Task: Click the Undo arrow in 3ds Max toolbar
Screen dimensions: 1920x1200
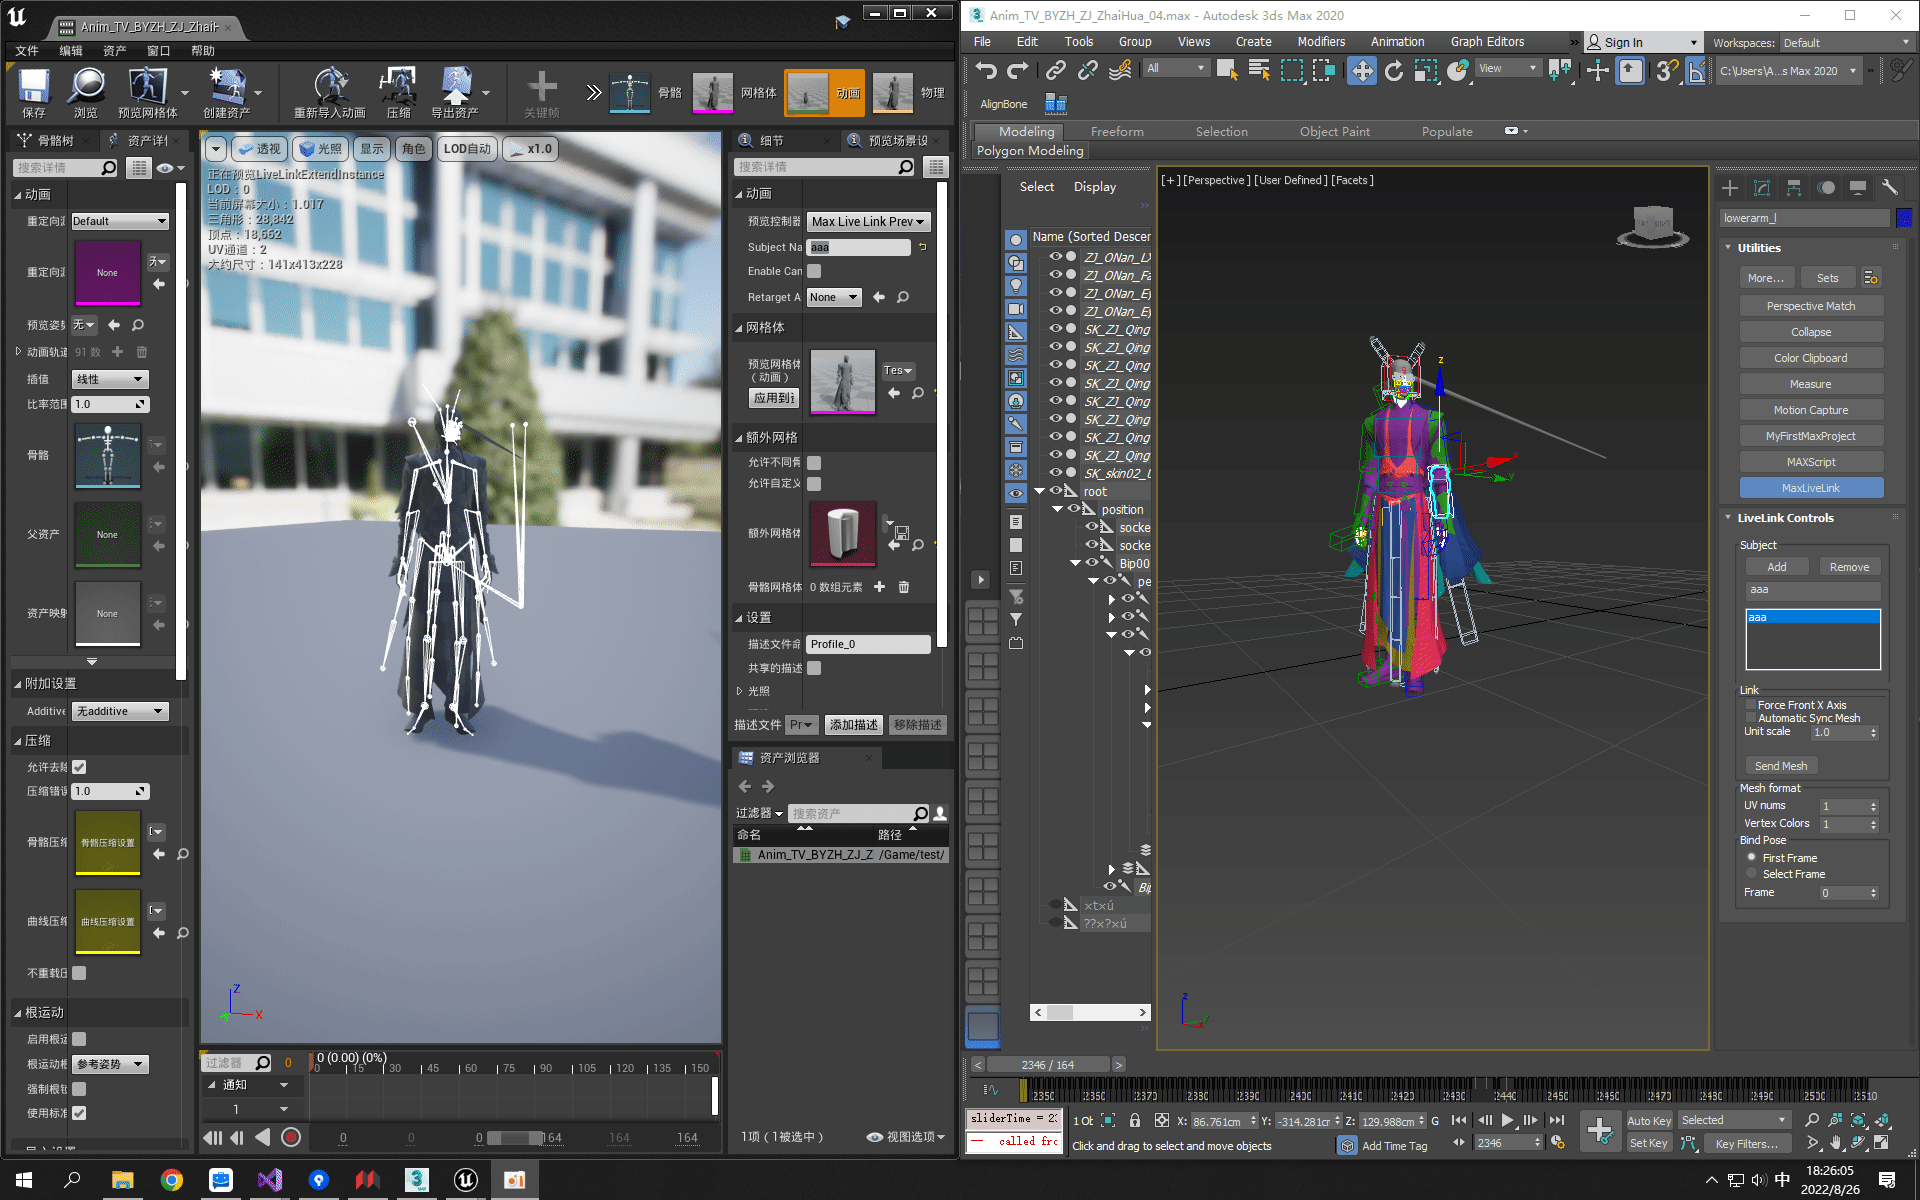Action: pos(986,70)
